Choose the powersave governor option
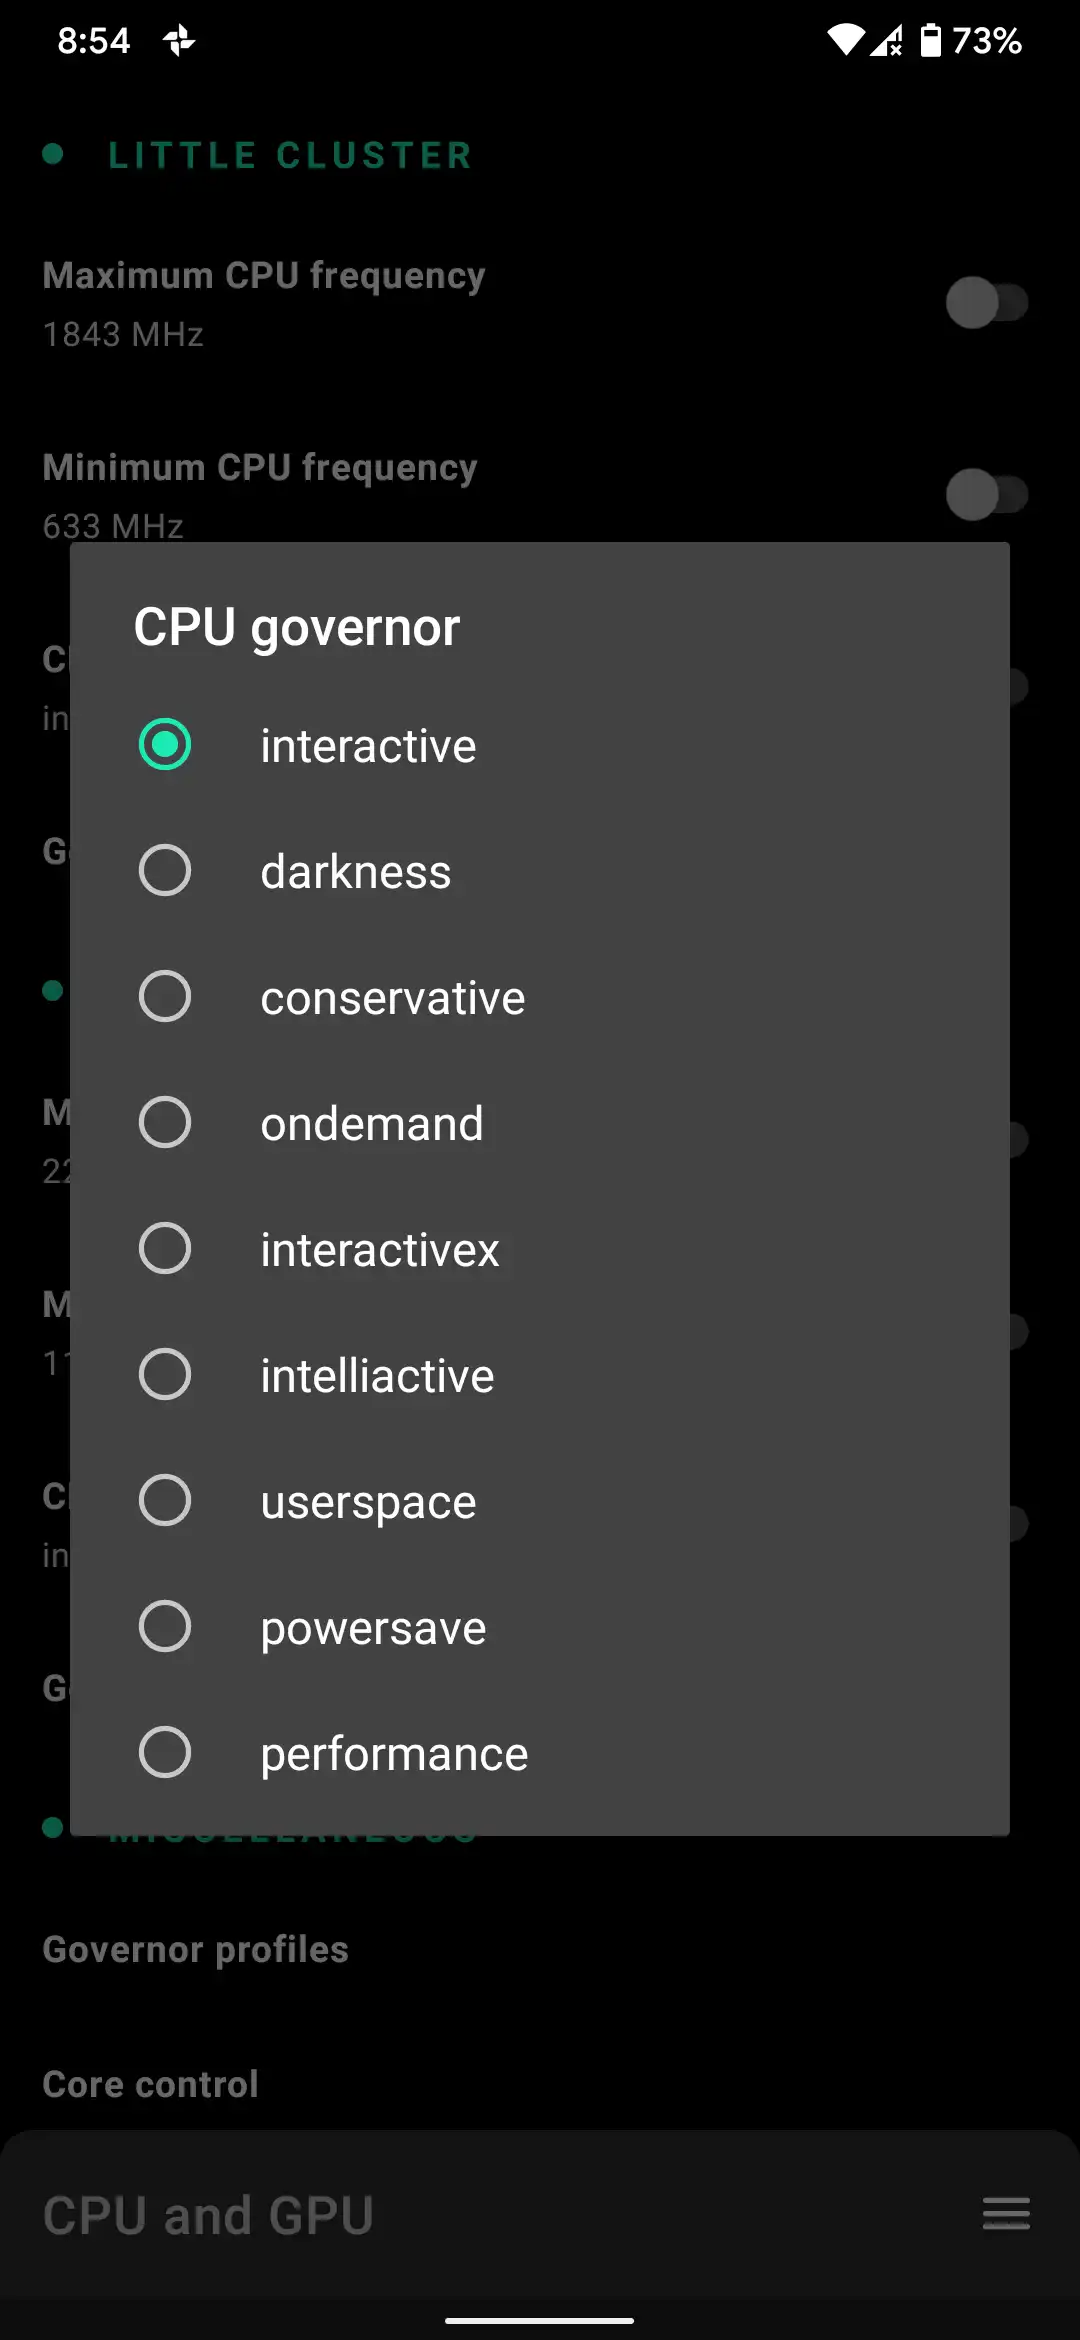 pos(165,1627)
